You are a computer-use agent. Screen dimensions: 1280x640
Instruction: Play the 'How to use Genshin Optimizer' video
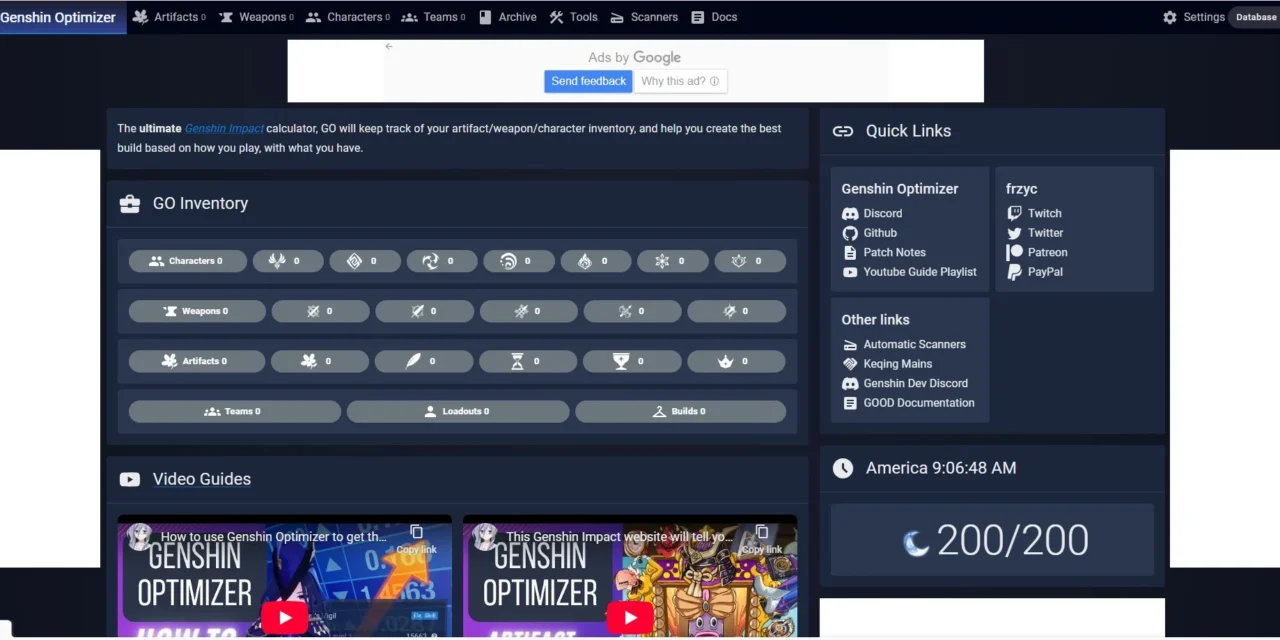285,617
